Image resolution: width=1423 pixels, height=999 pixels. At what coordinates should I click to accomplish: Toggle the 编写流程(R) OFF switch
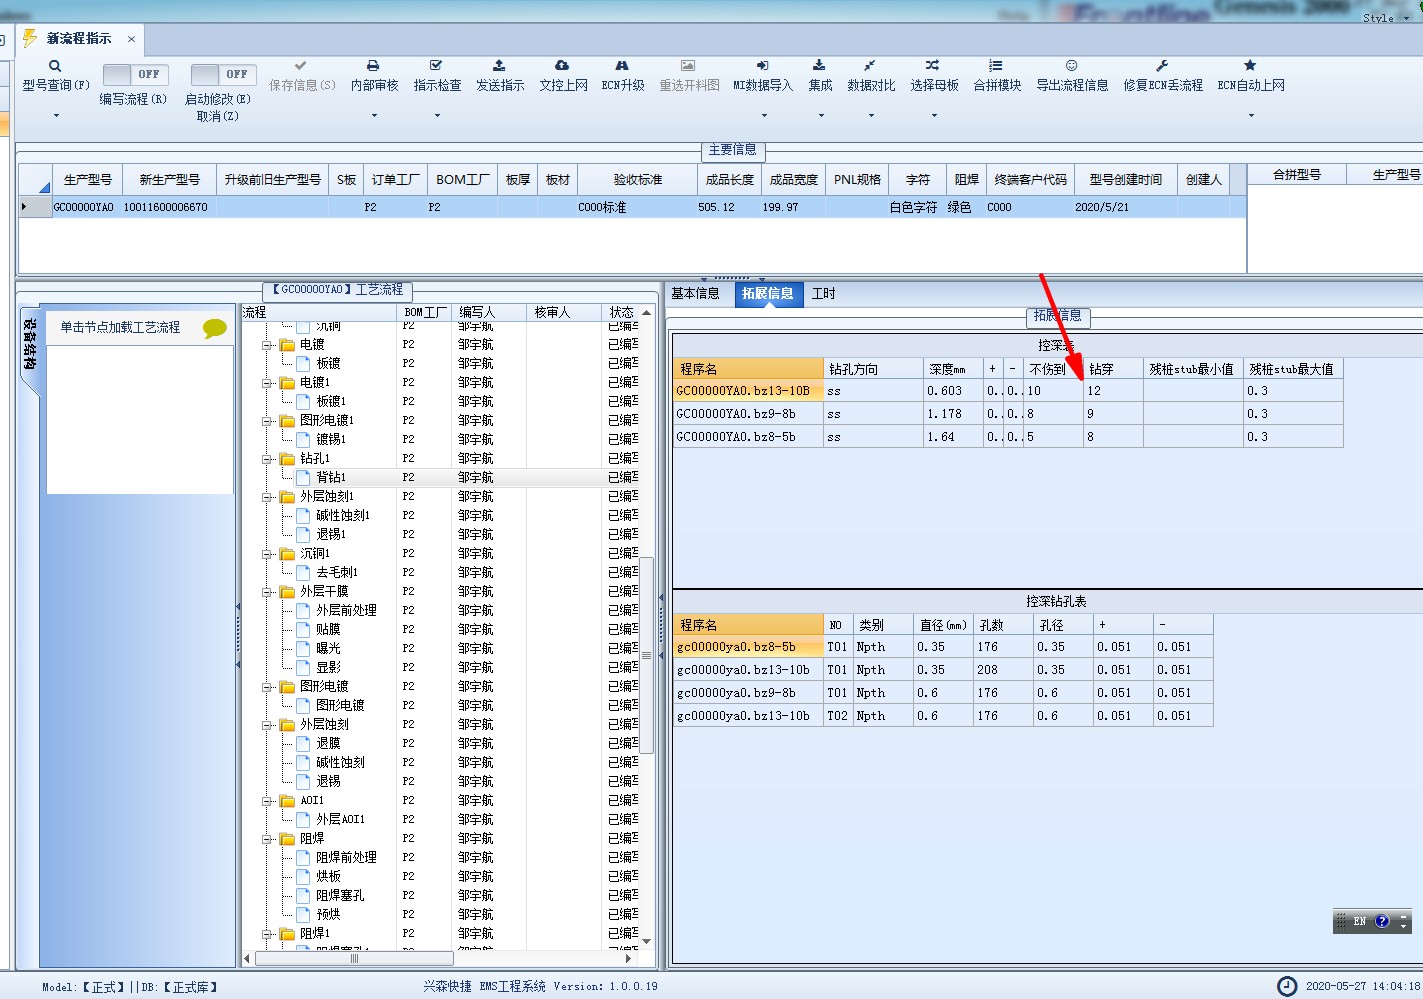tap(136, 74)
